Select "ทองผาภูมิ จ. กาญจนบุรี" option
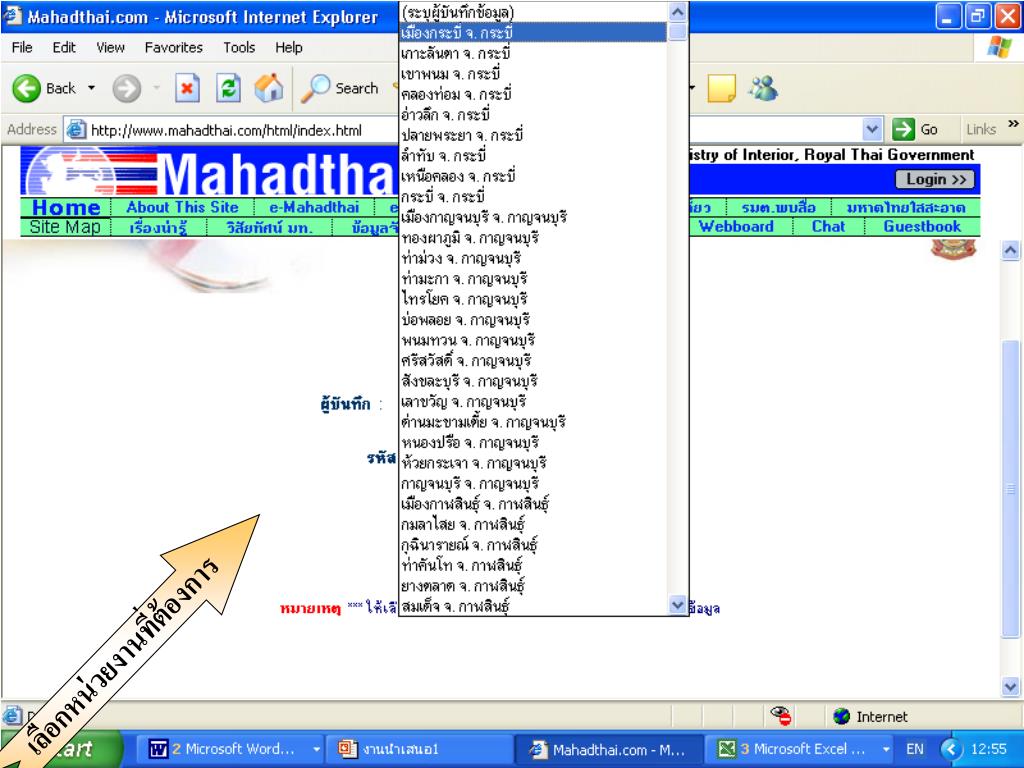 534,238
